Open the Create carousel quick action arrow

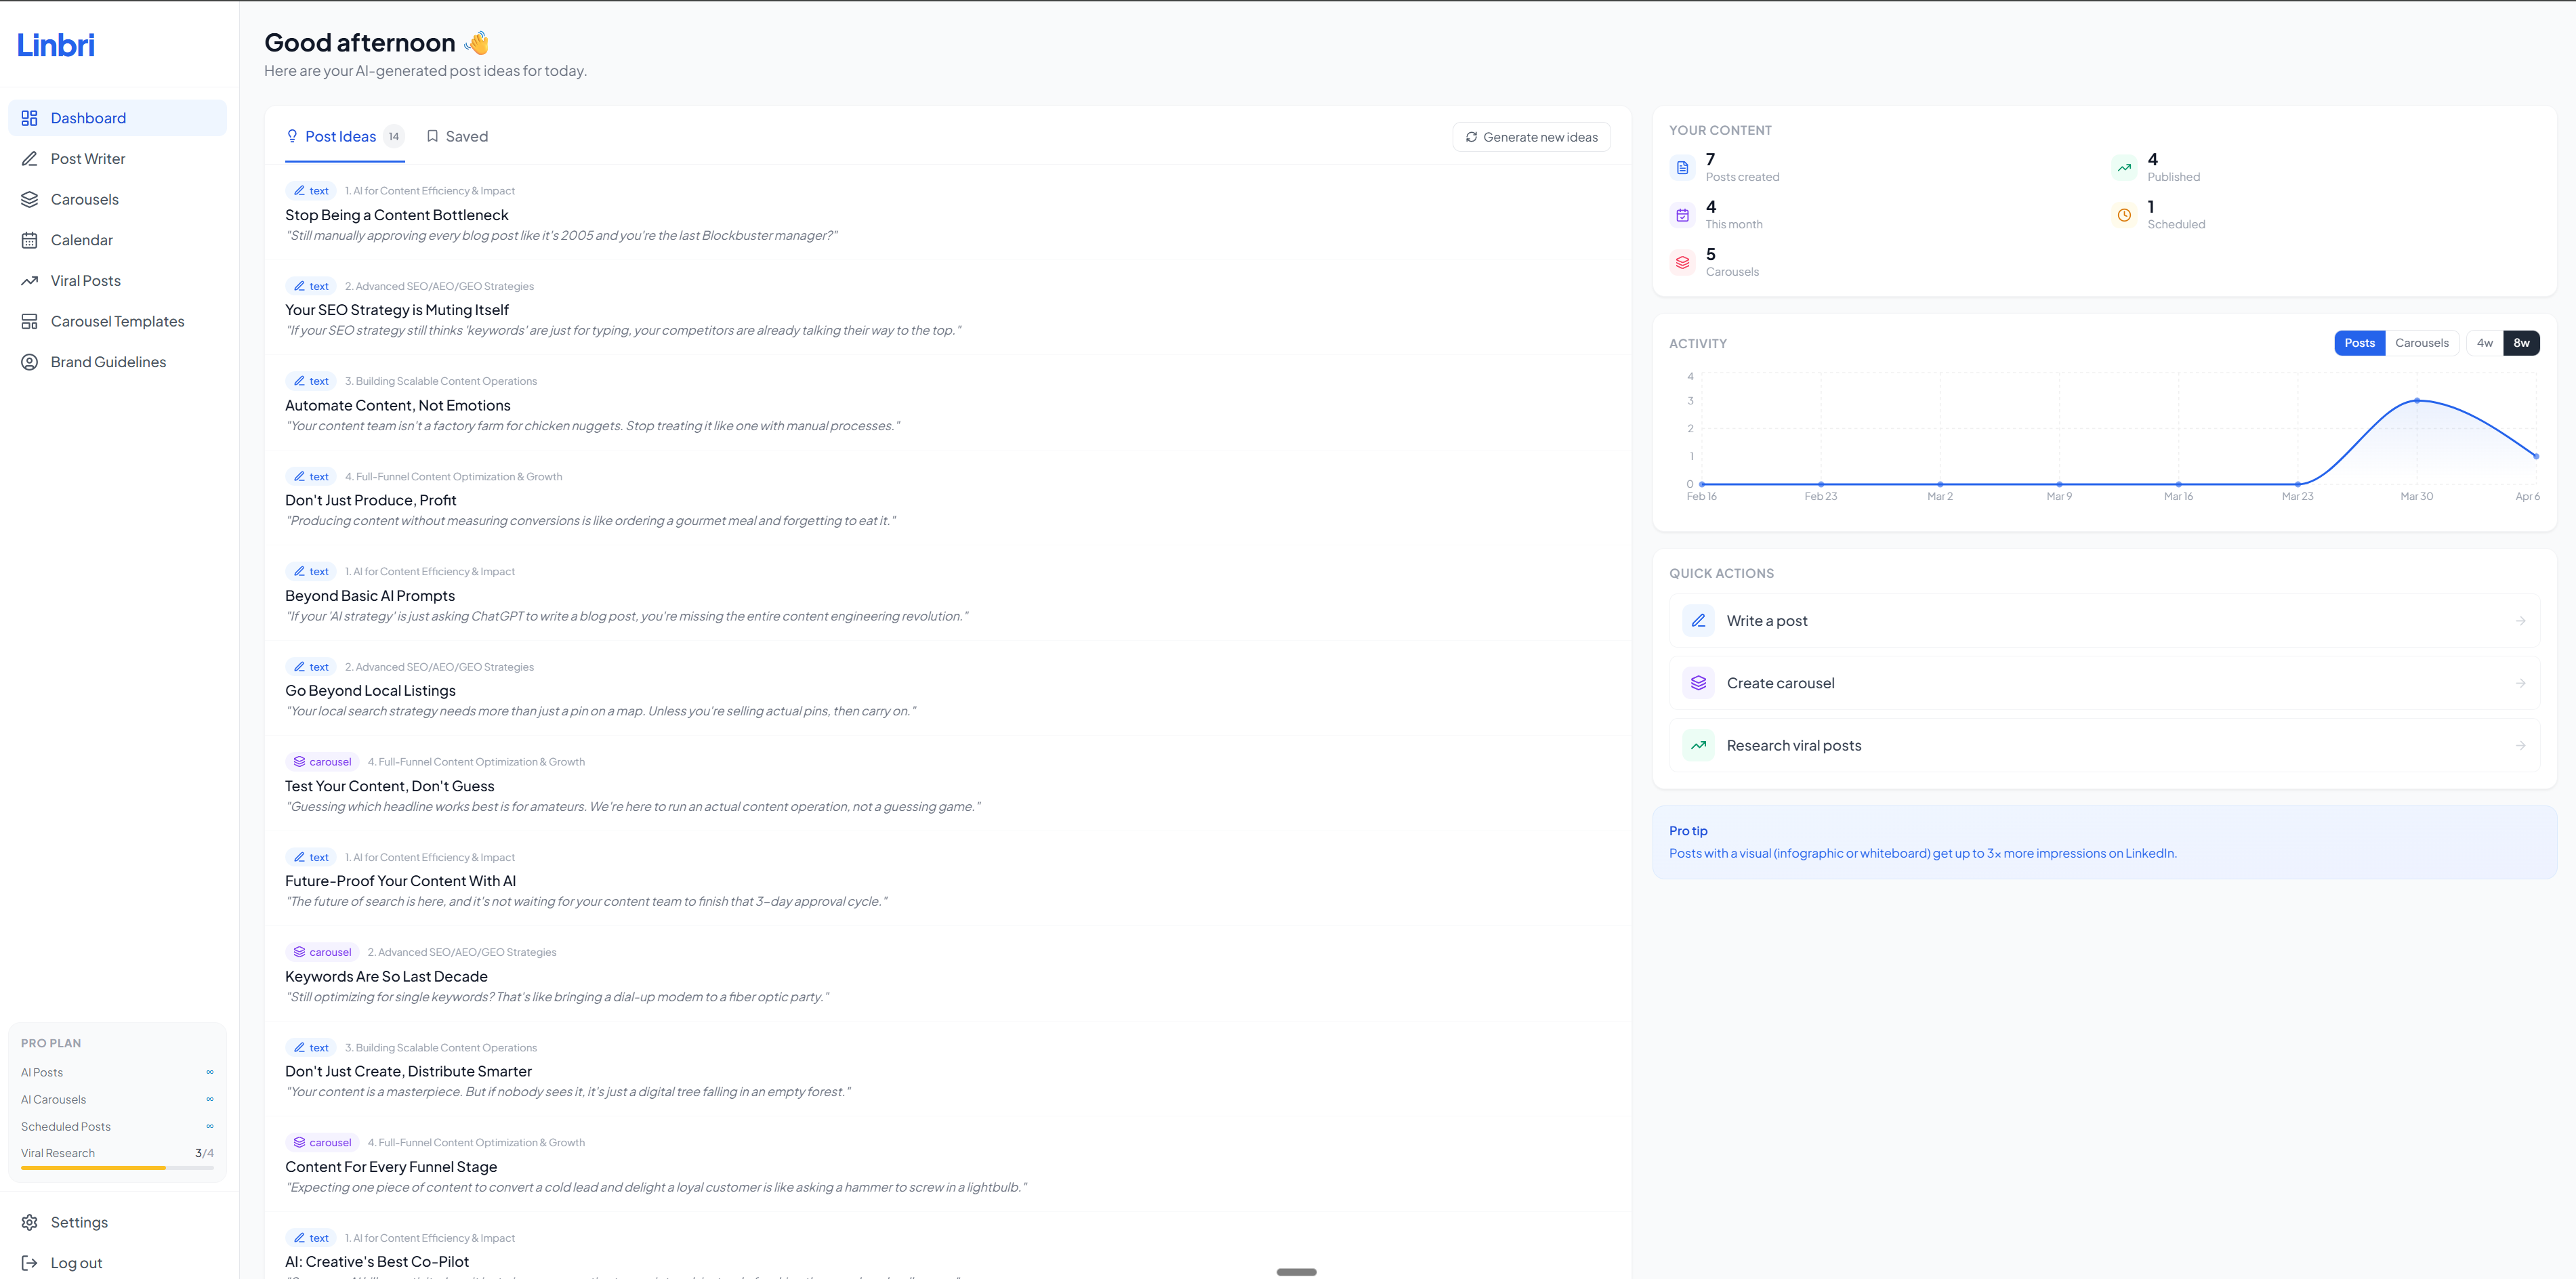point(2520,683)
